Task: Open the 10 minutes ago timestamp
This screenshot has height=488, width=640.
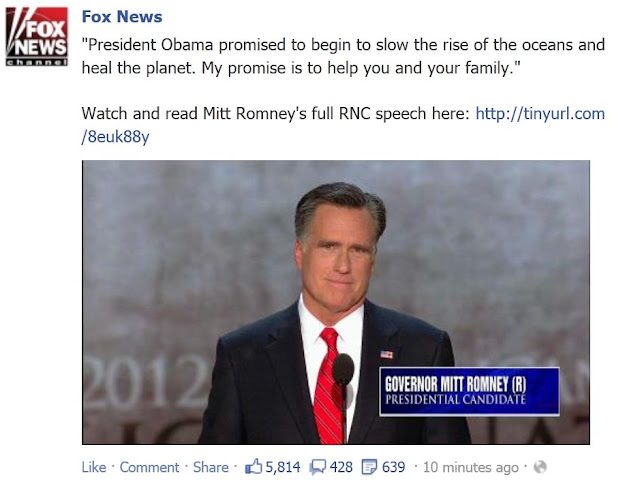Action: click(470, 467)
